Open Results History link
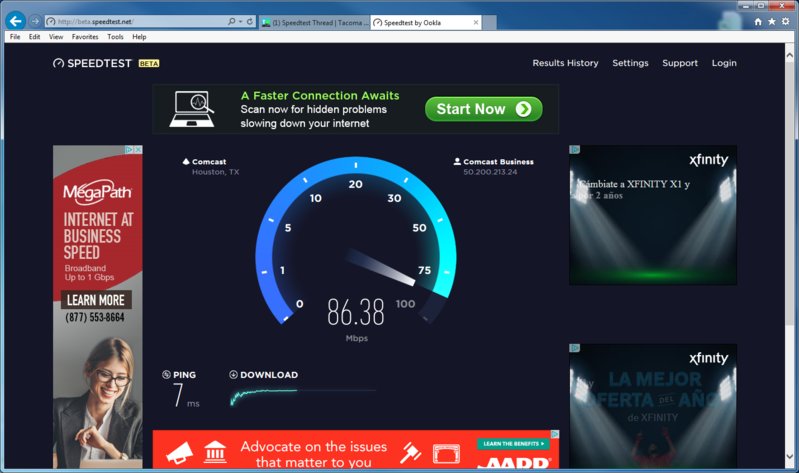This screenshot has width=799, height=473. pos(565,63)
